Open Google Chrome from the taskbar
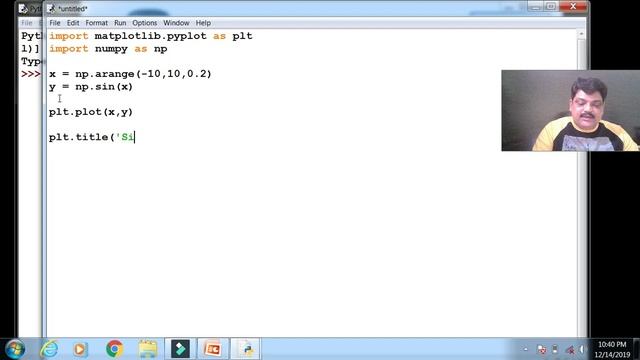Screen dimensions: 640x360 coord(115,349)
